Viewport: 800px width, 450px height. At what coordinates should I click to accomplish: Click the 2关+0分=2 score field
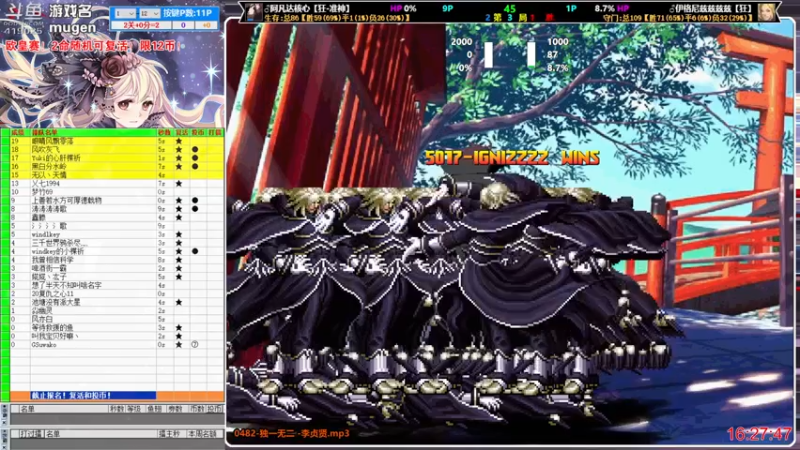tap(141, 25)
